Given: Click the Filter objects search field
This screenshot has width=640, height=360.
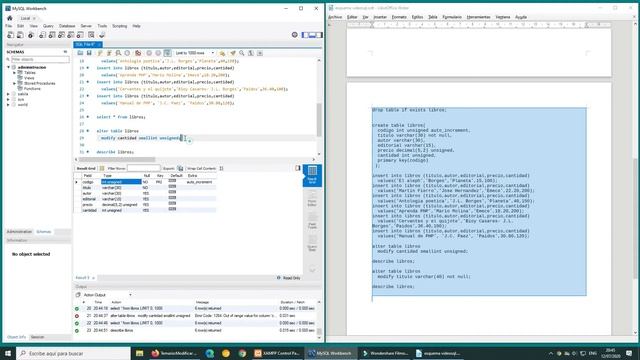Looking at the screenshot, I should coord(40,60).
